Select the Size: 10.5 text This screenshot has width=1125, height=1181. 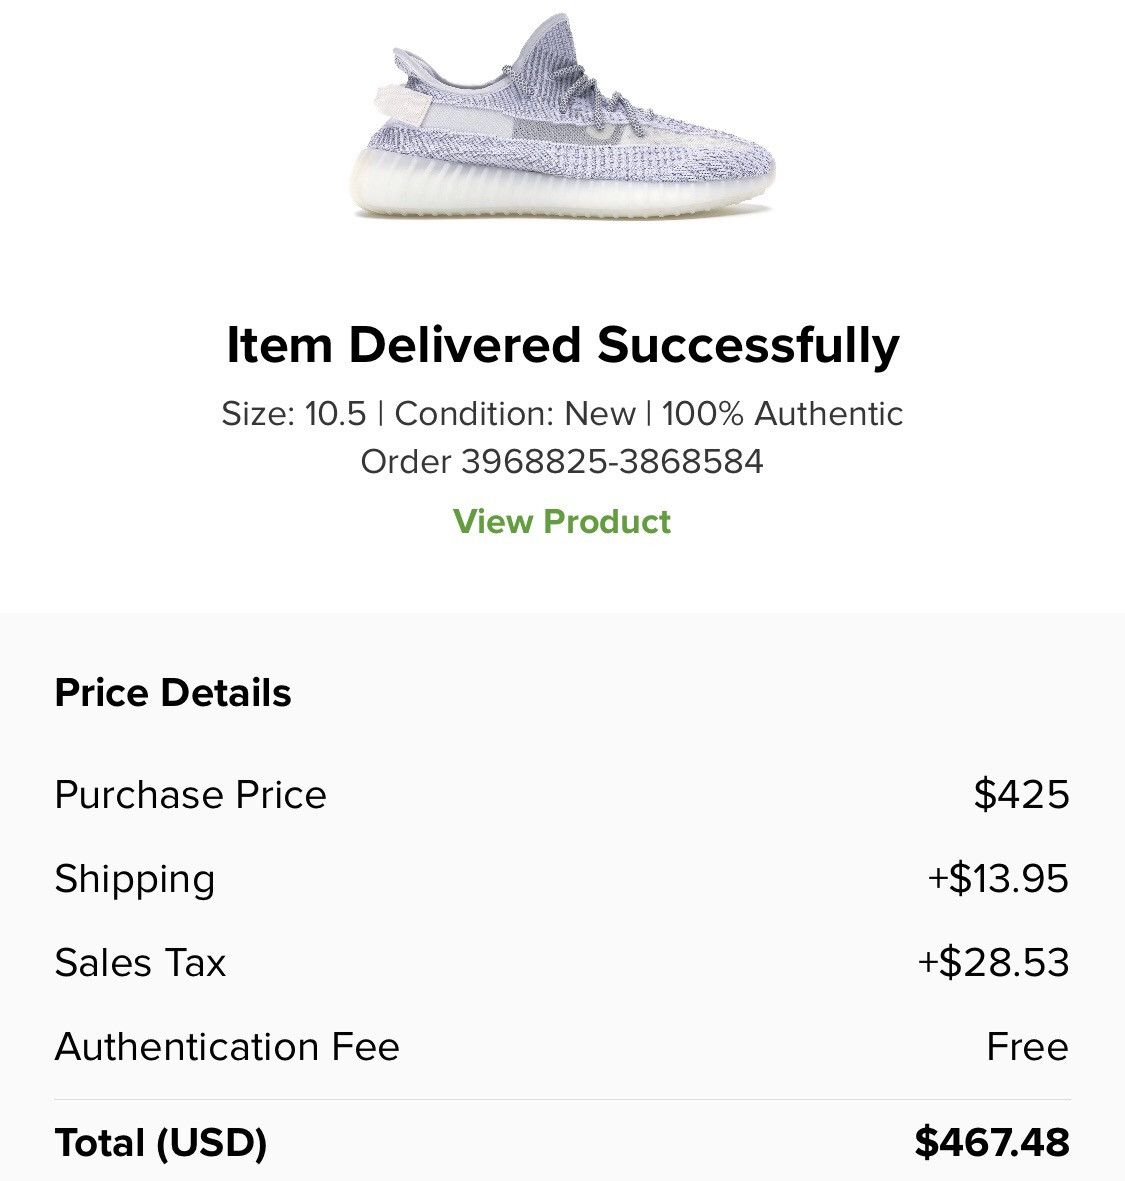[294, 414]
